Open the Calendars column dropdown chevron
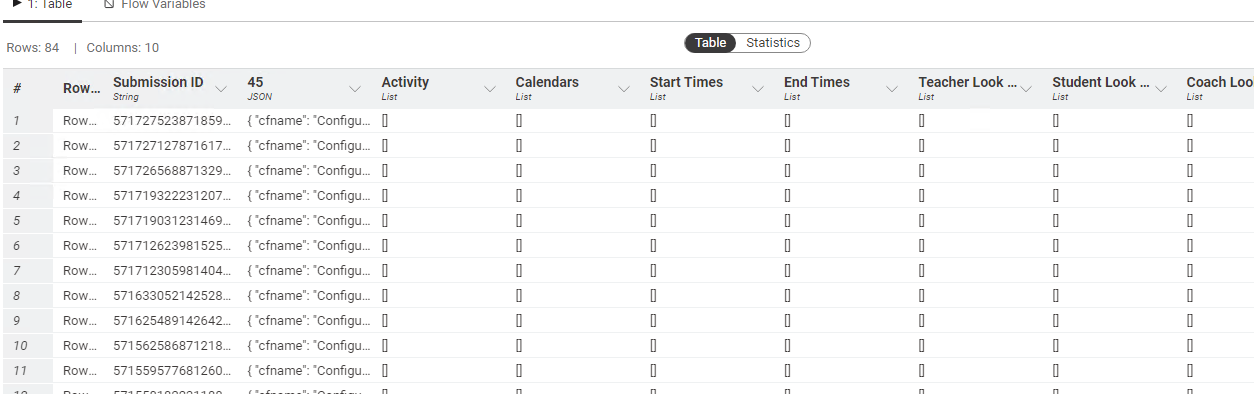This screenshot has width=1254, height=394. point(624,89)
